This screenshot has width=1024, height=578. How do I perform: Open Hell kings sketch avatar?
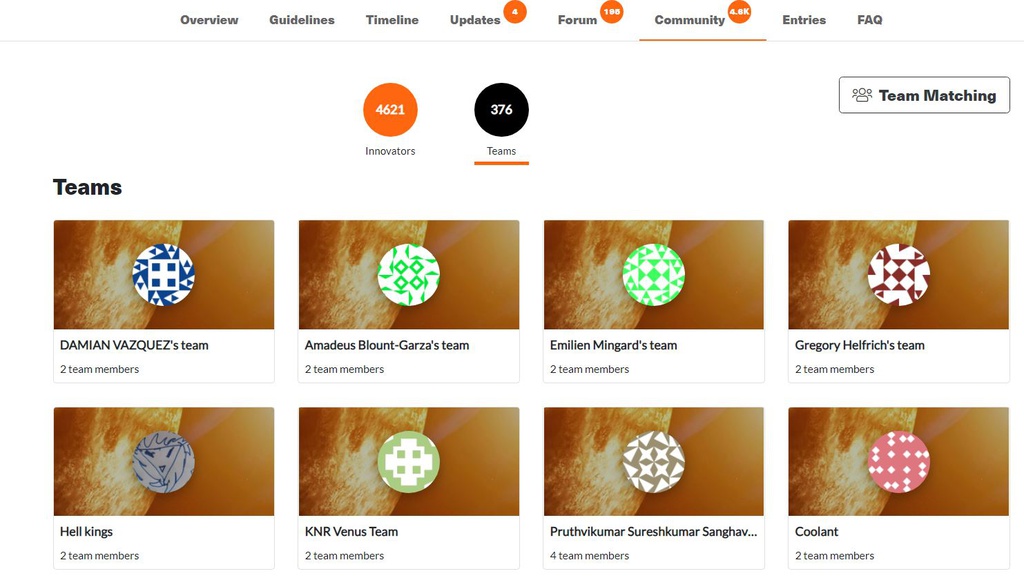[163, 462]
